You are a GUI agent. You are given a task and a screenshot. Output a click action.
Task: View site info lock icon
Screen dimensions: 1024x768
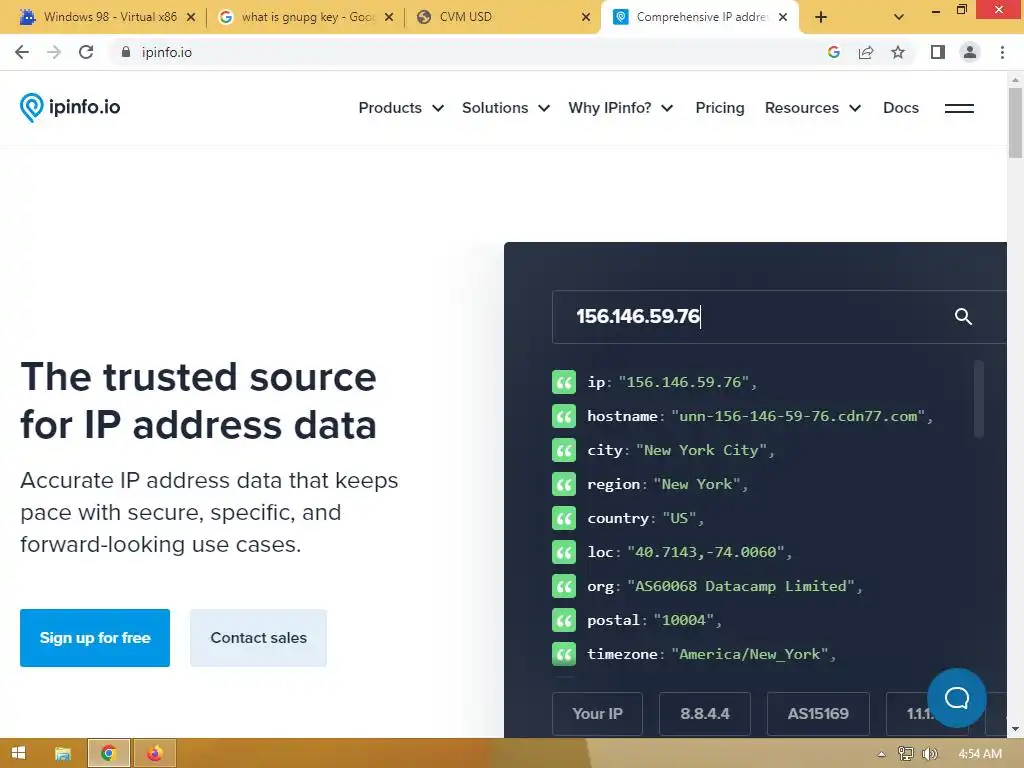click(126, 52)
